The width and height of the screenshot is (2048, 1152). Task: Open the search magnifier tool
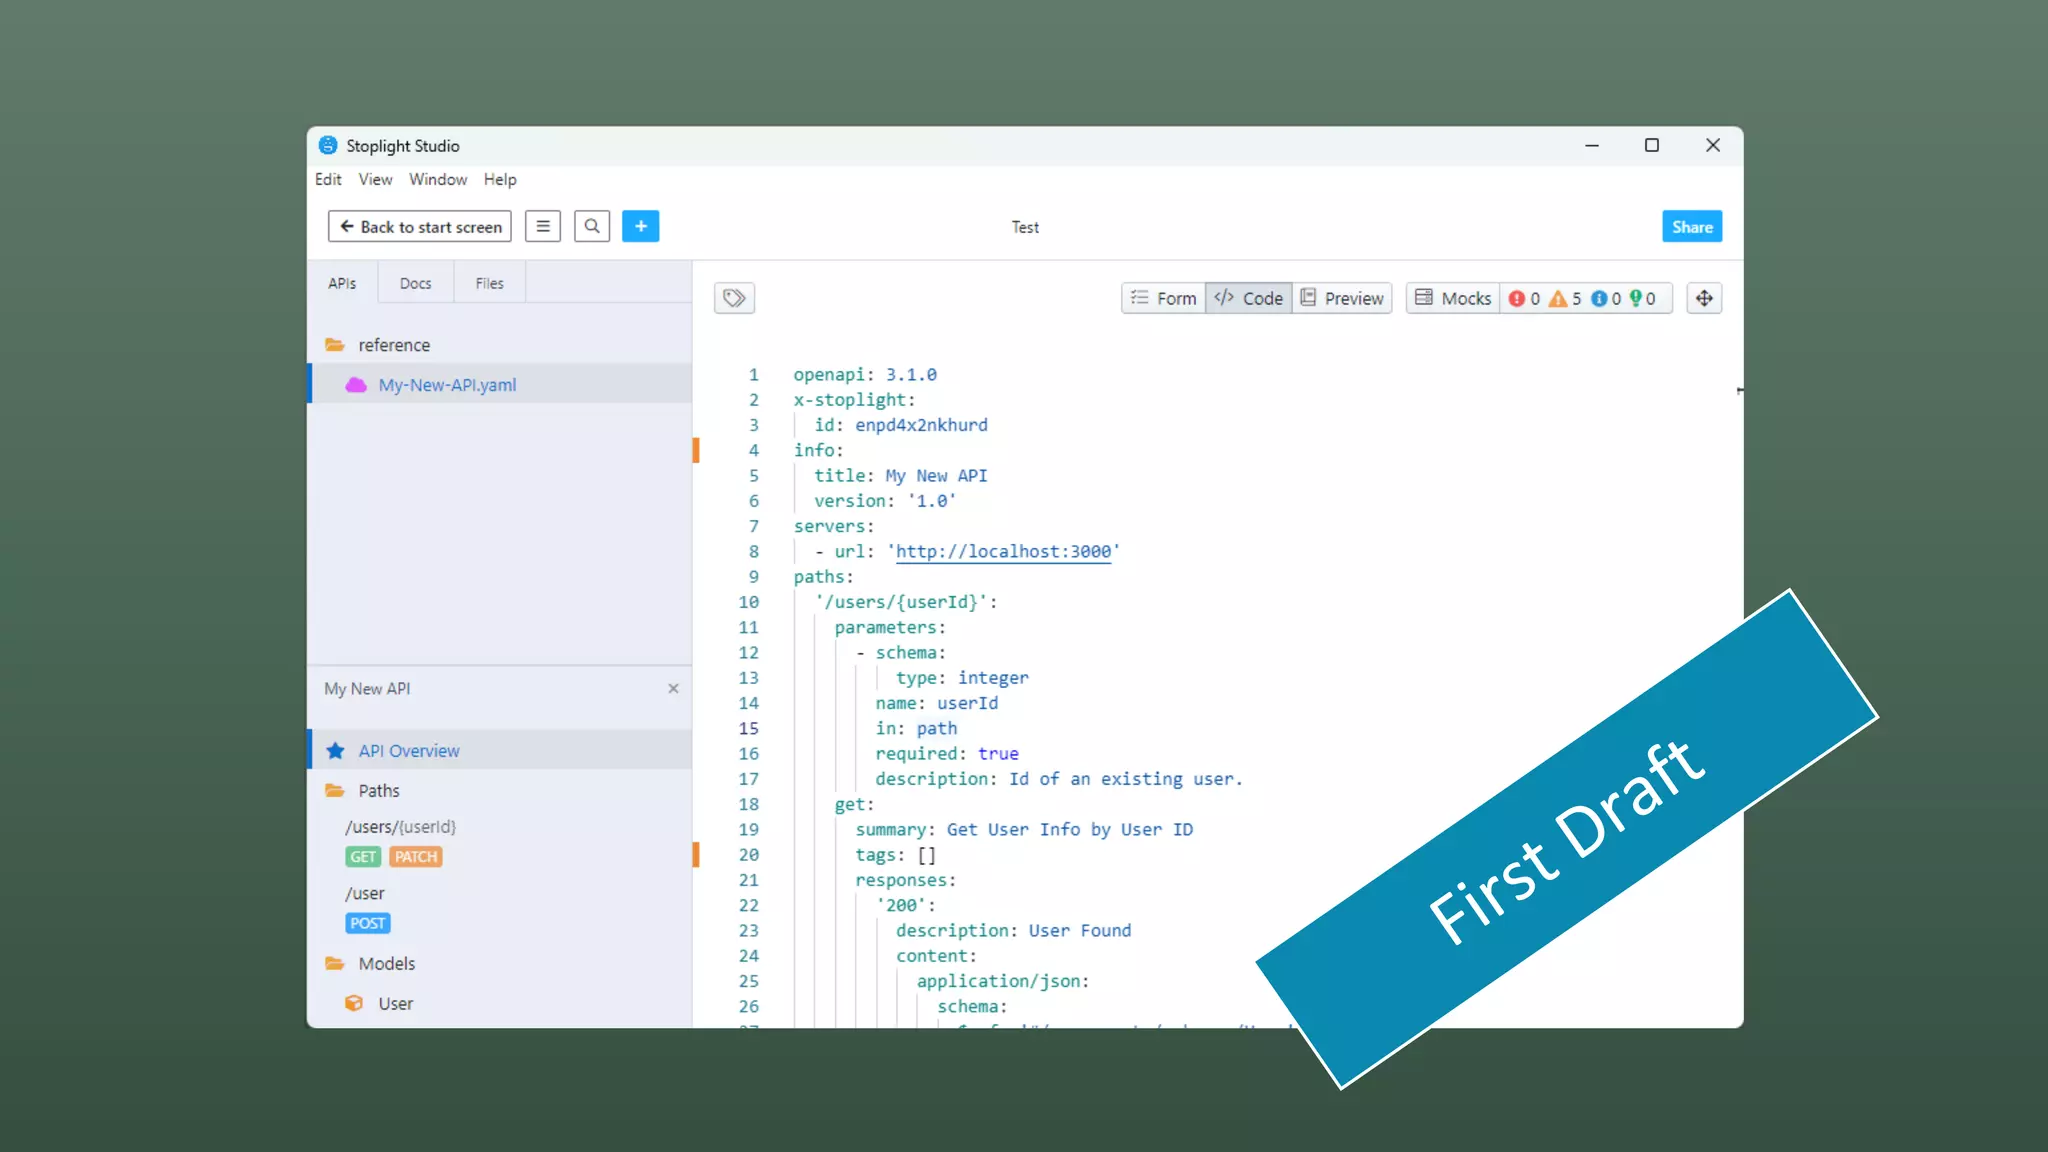tap(592, 226)
